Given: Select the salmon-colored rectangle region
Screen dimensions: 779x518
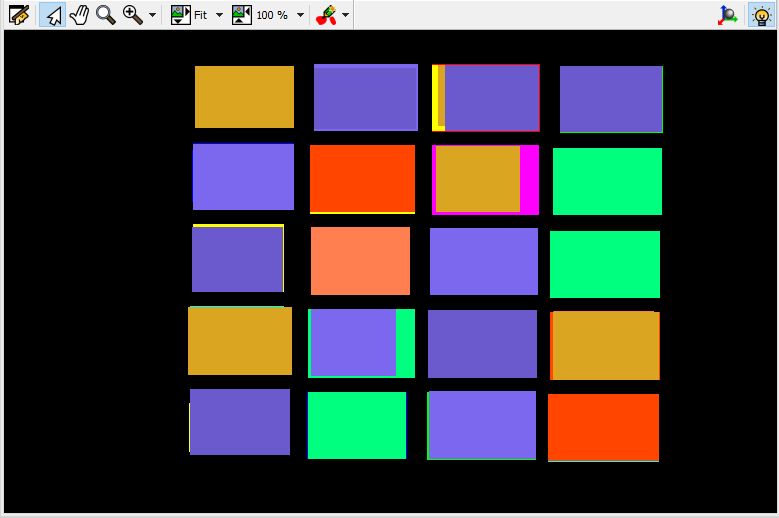Looking at the screenshot, I should 361,261.
